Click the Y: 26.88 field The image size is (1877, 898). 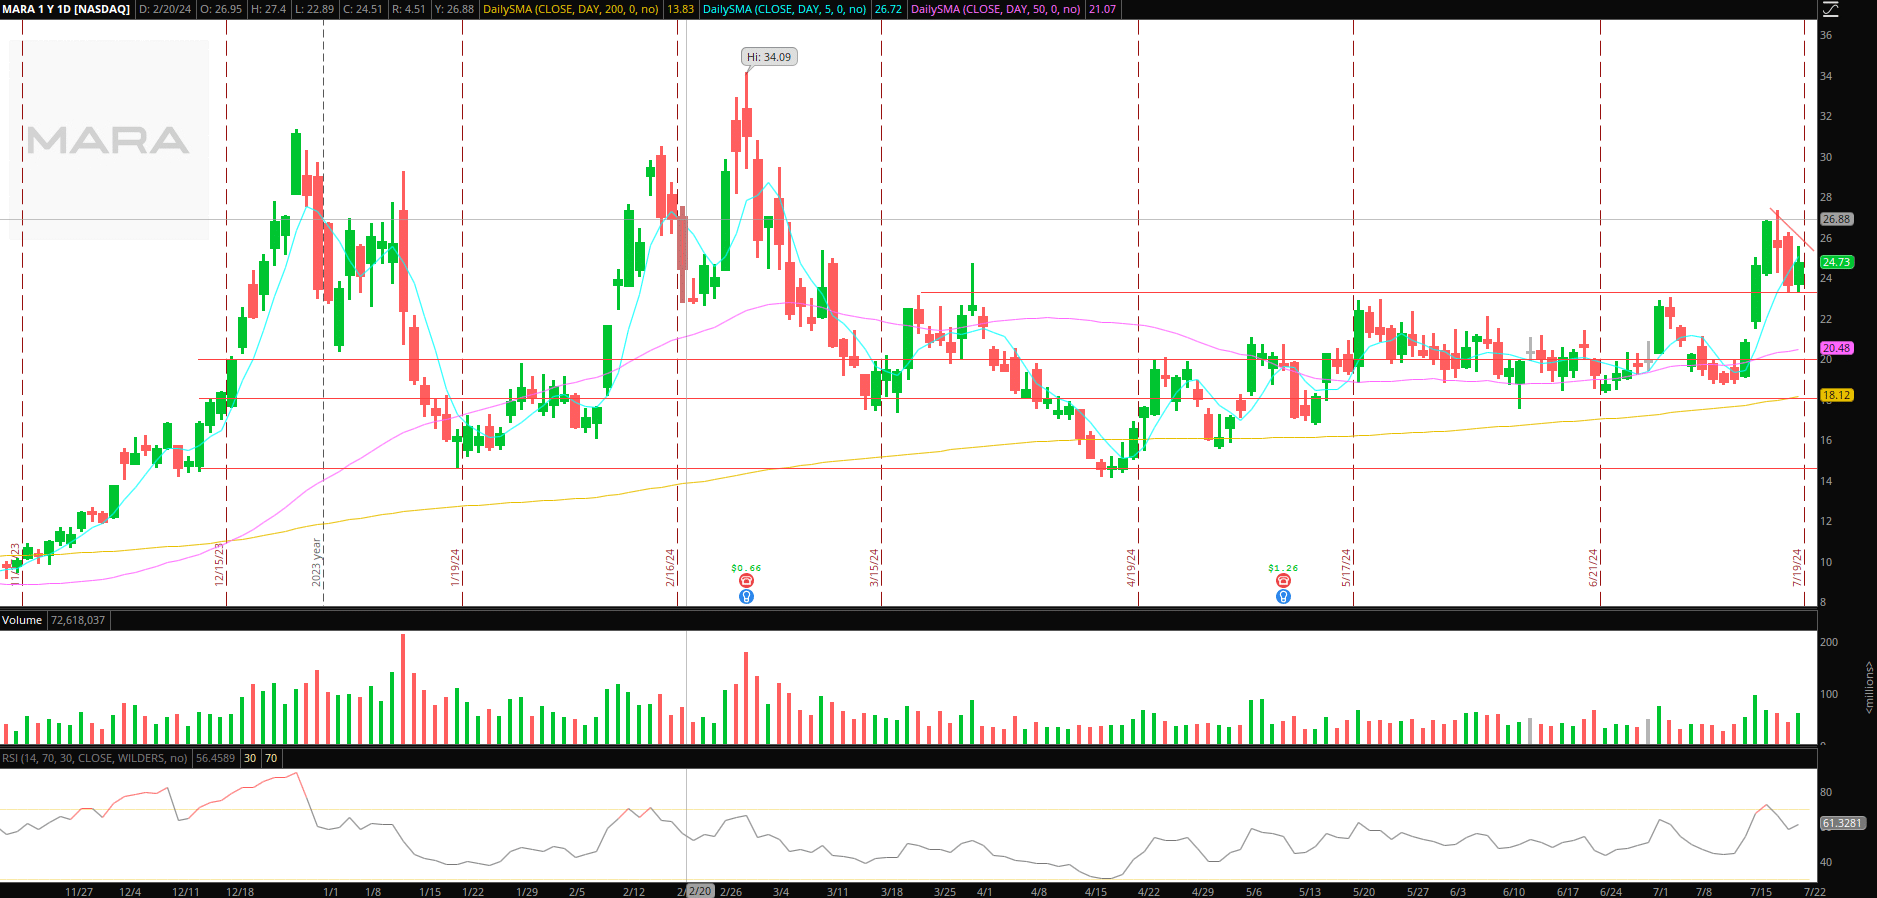point(453,9)
